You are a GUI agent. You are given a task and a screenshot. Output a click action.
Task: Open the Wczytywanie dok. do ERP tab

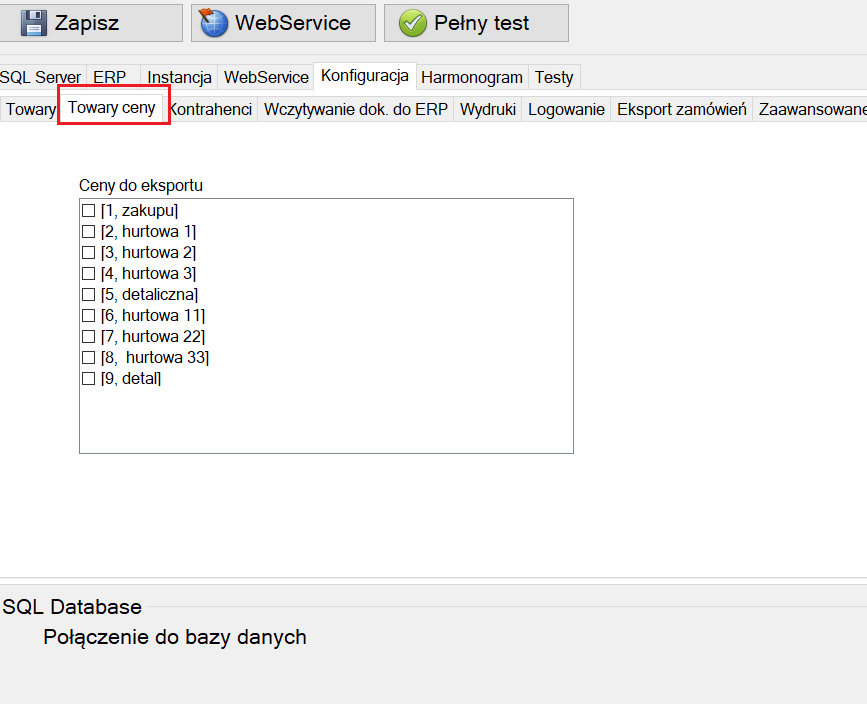[x=355, y=110]
